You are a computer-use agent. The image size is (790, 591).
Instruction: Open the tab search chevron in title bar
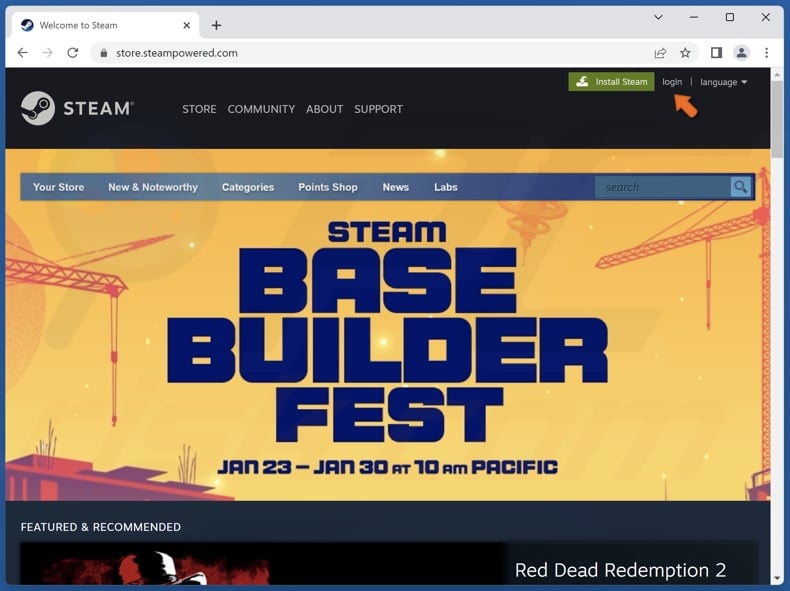659,17
